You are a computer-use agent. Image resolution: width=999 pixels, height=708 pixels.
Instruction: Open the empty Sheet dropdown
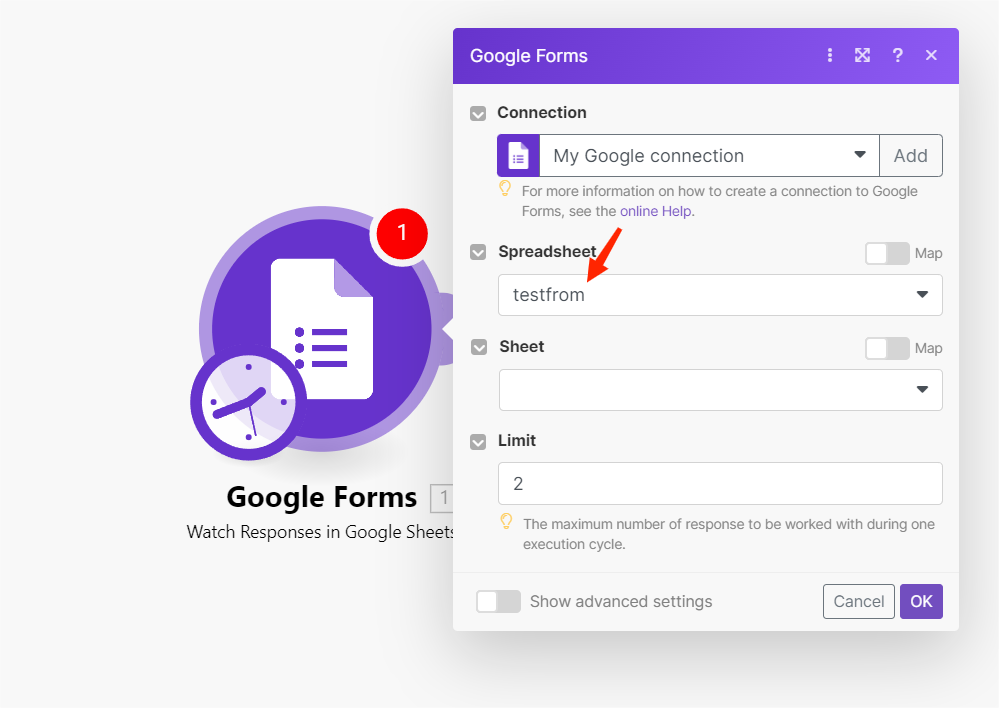pyautogui.click(x=721, y=389)
